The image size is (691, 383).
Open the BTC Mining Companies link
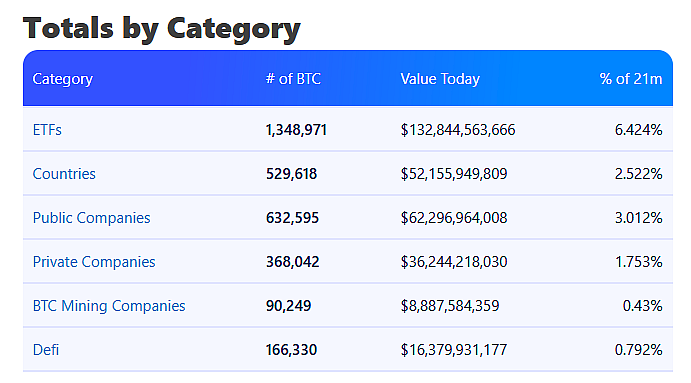tap(109, 306)
